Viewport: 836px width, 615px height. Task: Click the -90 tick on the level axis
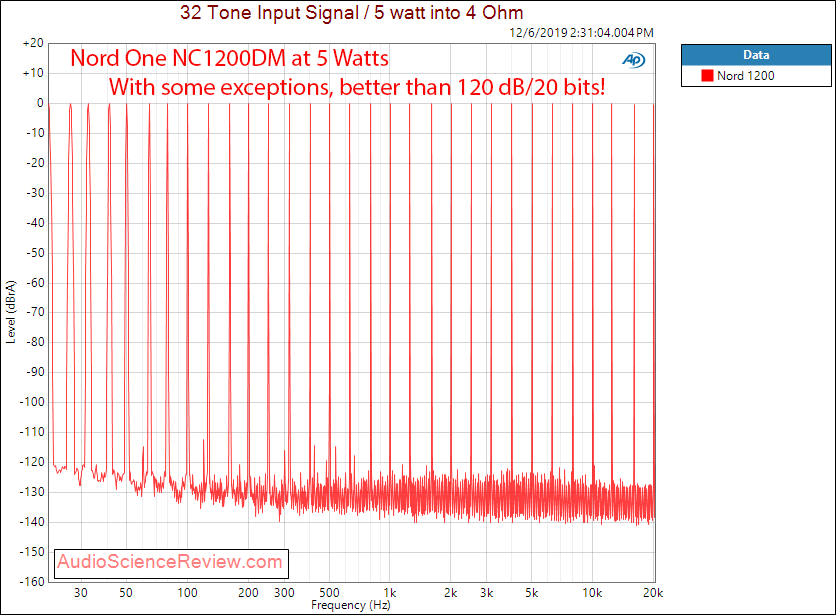coord(35,372)
